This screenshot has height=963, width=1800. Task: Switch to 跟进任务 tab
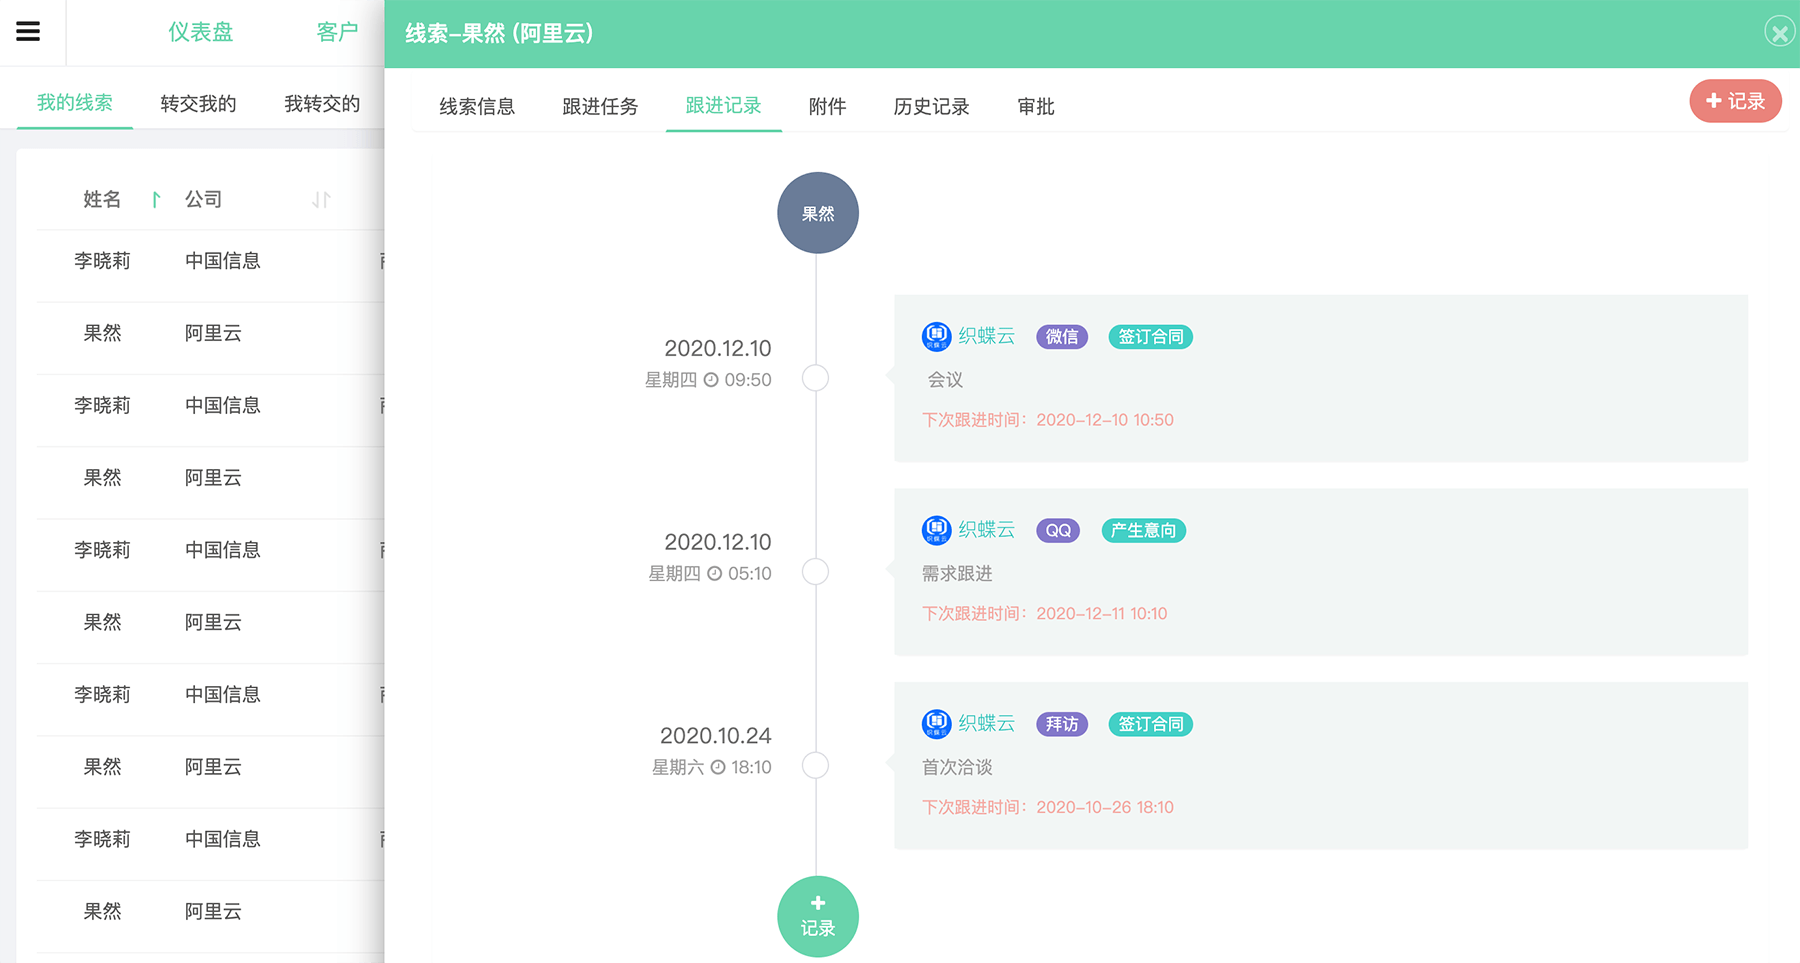point(600,106)
